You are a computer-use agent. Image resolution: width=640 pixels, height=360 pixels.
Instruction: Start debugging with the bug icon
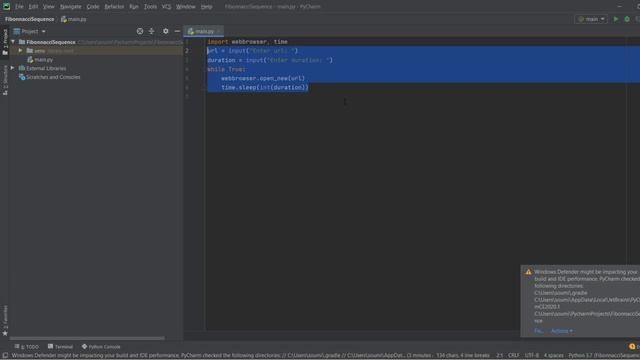[627, 19]
